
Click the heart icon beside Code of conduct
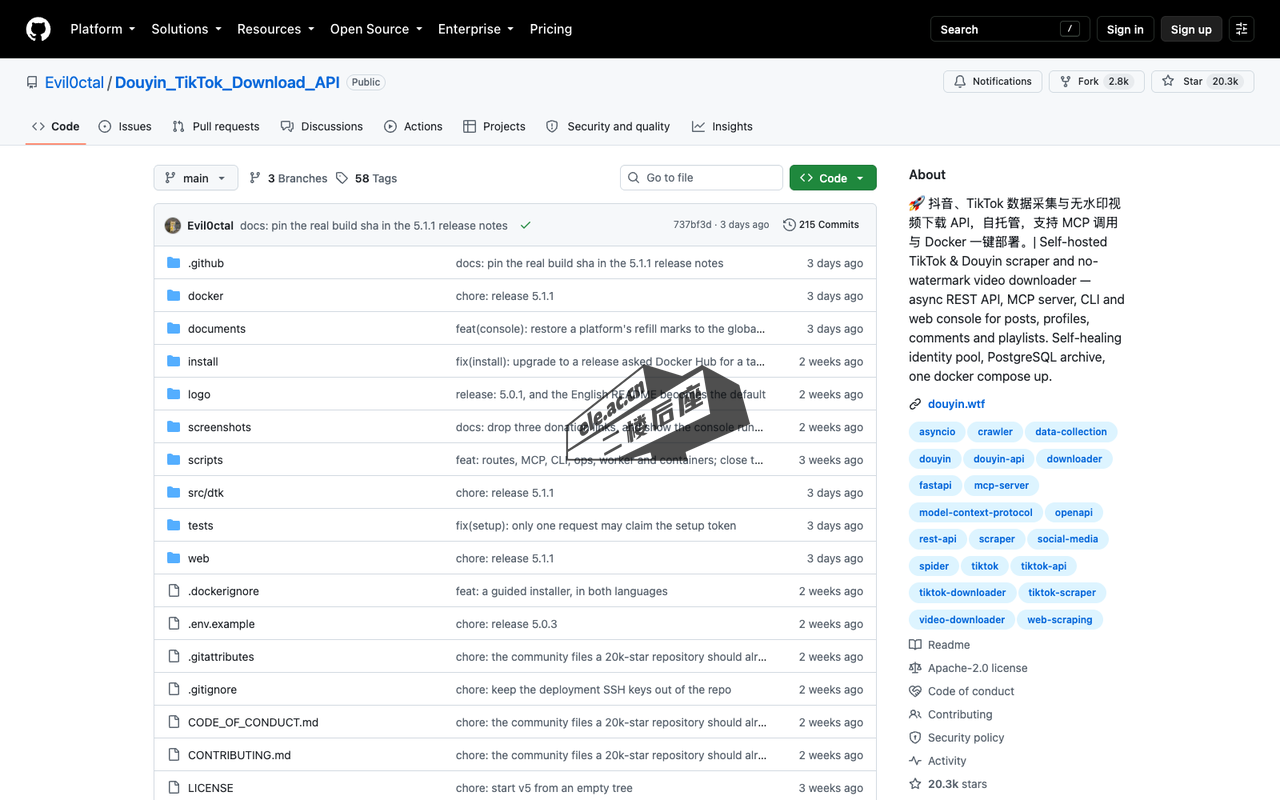(915, 691)
